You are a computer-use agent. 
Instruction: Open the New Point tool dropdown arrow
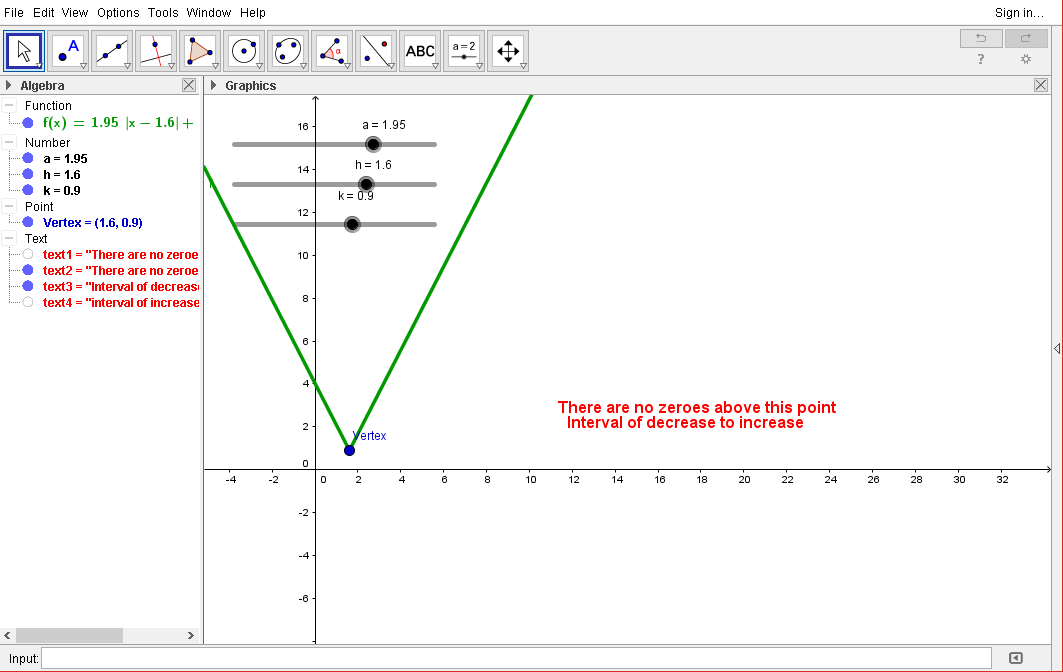click(x=83, y=66)
